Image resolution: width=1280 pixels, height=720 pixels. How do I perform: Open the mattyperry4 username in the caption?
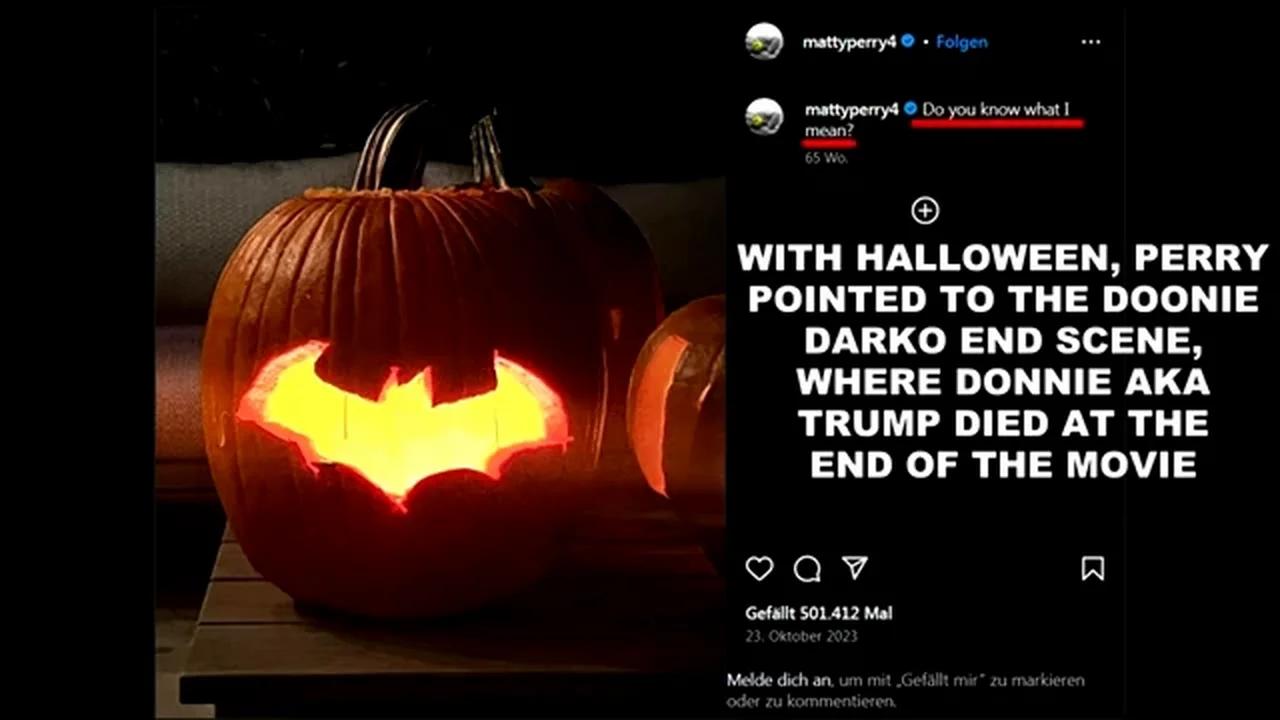(852, 110)
